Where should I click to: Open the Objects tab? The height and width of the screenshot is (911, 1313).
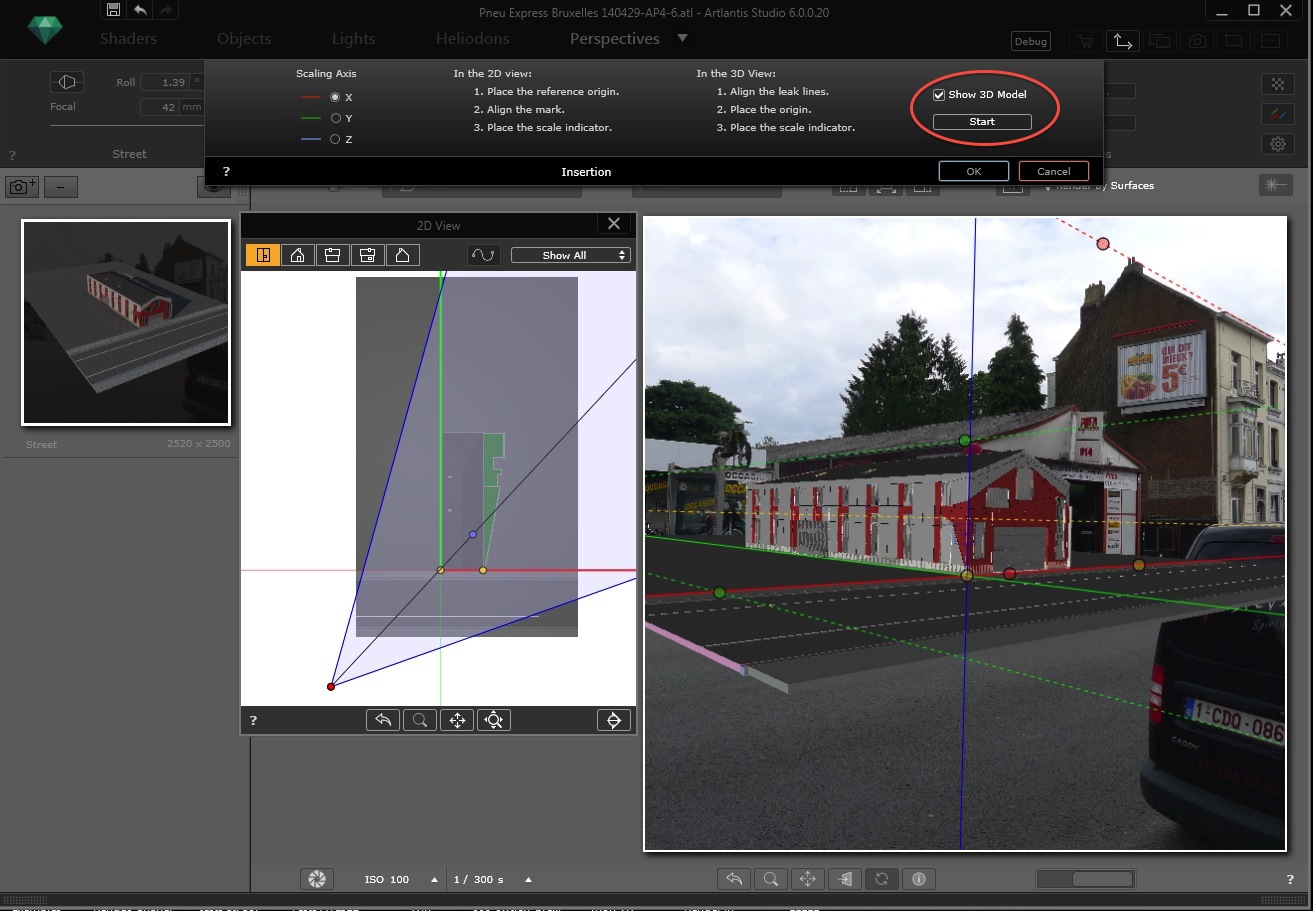tap(244, 39)
